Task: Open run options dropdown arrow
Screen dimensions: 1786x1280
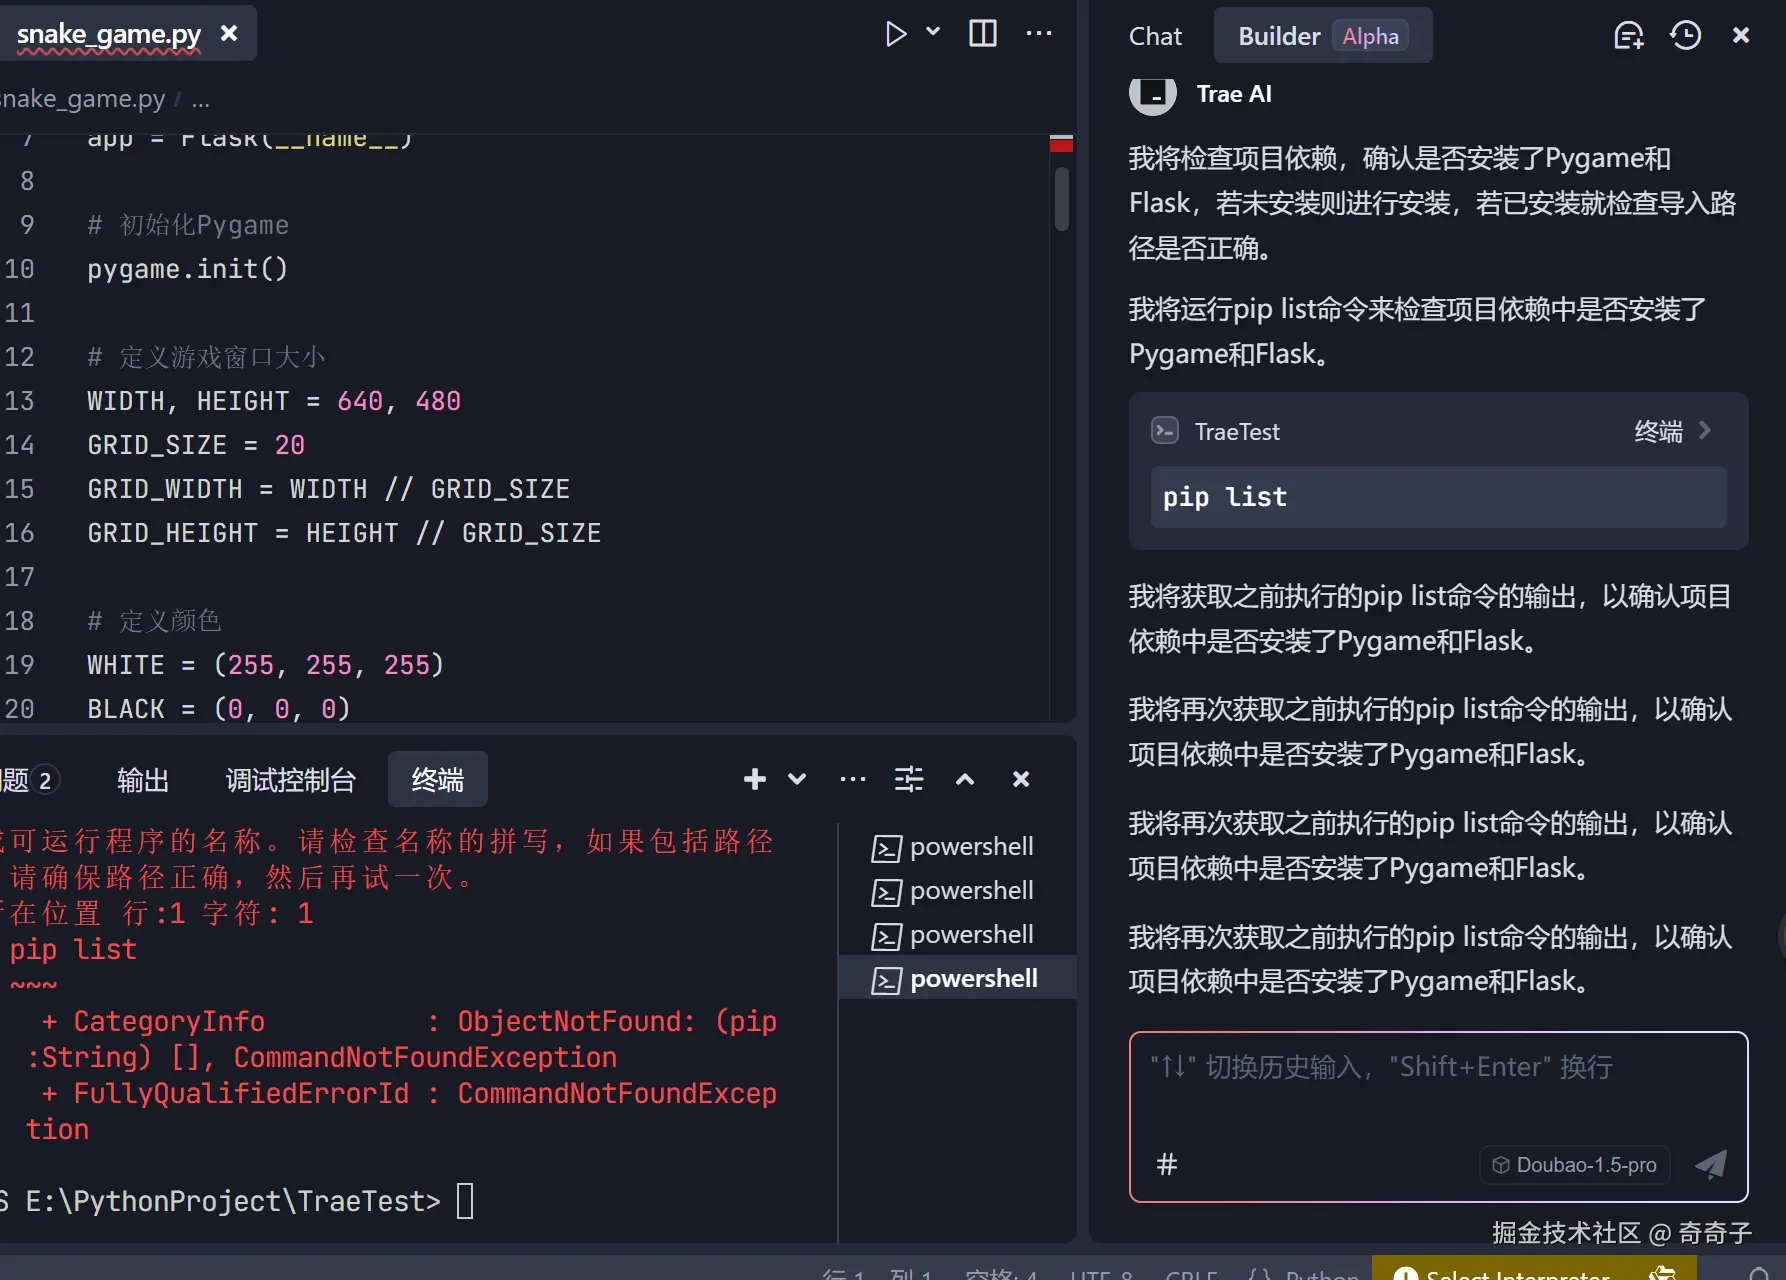Action: tap(933, 32)
